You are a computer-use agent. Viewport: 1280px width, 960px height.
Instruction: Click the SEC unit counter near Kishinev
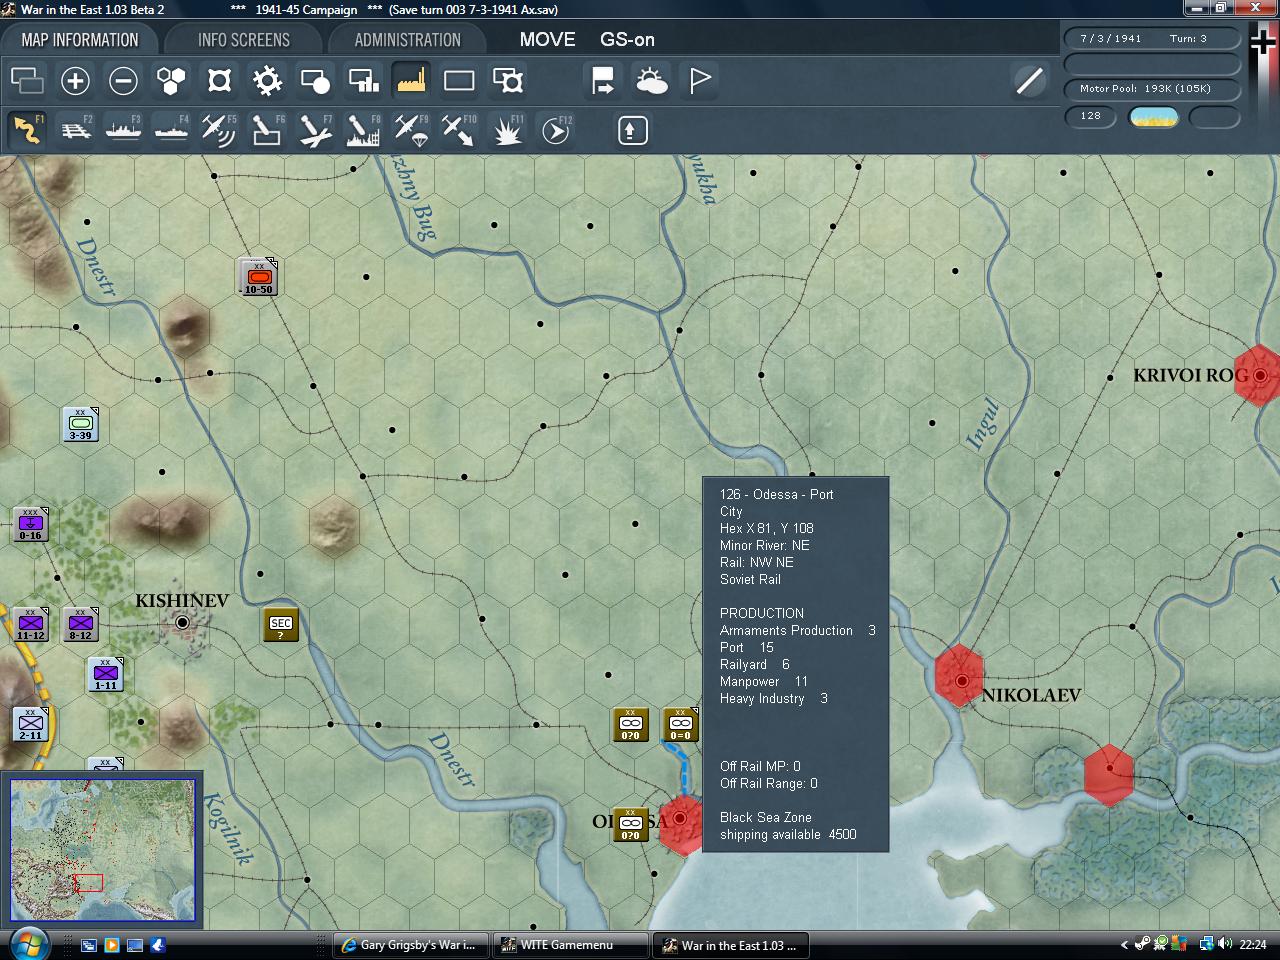(x=281, y=624)
